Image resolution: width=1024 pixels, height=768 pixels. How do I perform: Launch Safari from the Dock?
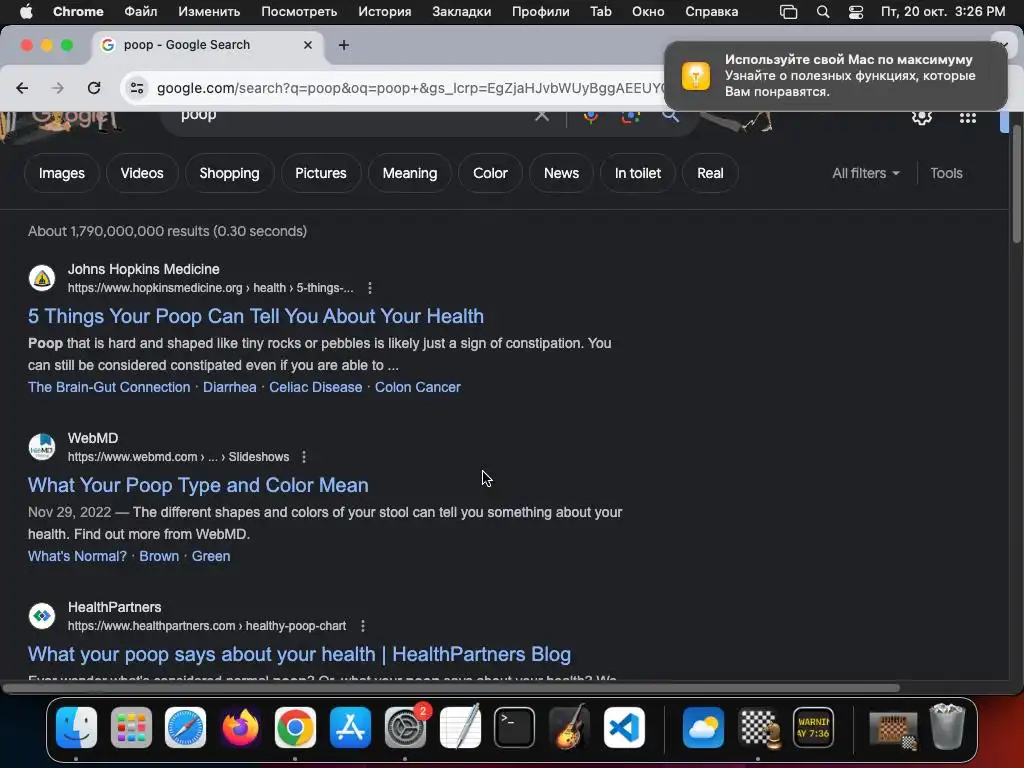(185, 728)
